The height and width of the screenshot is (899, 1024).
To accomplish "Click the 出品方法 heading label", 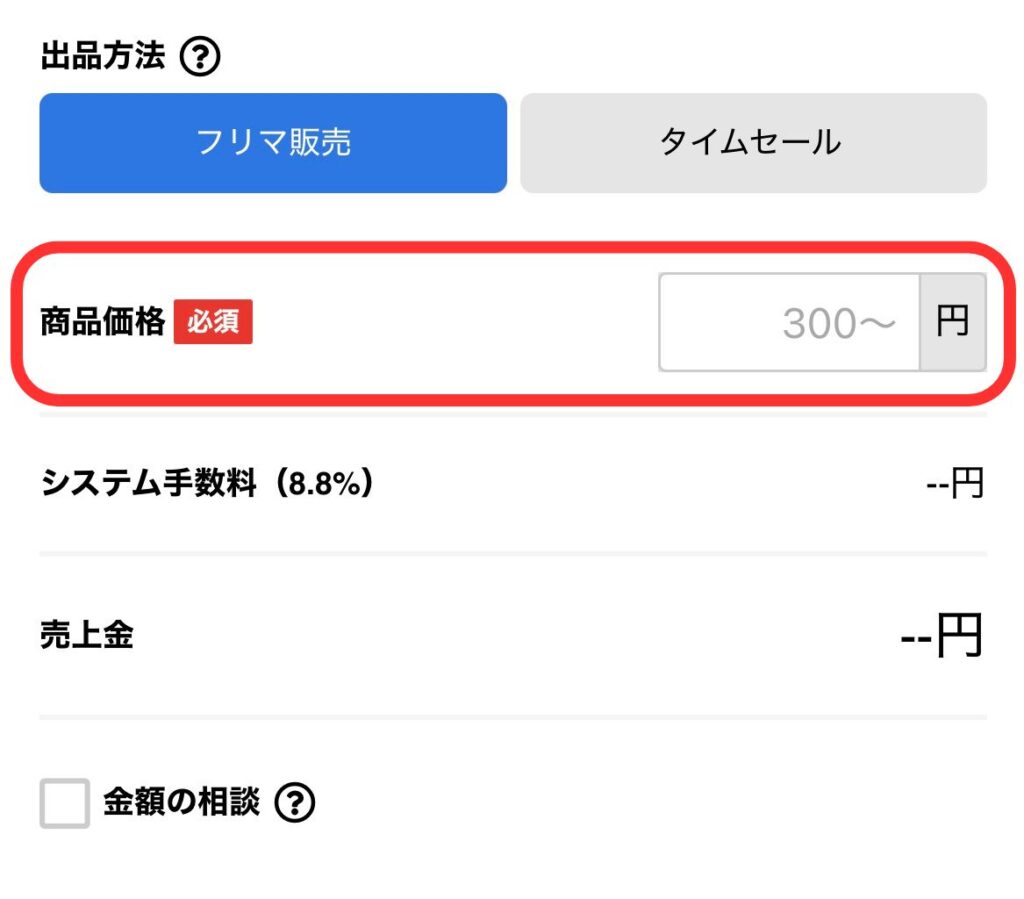I will (102, 57).
